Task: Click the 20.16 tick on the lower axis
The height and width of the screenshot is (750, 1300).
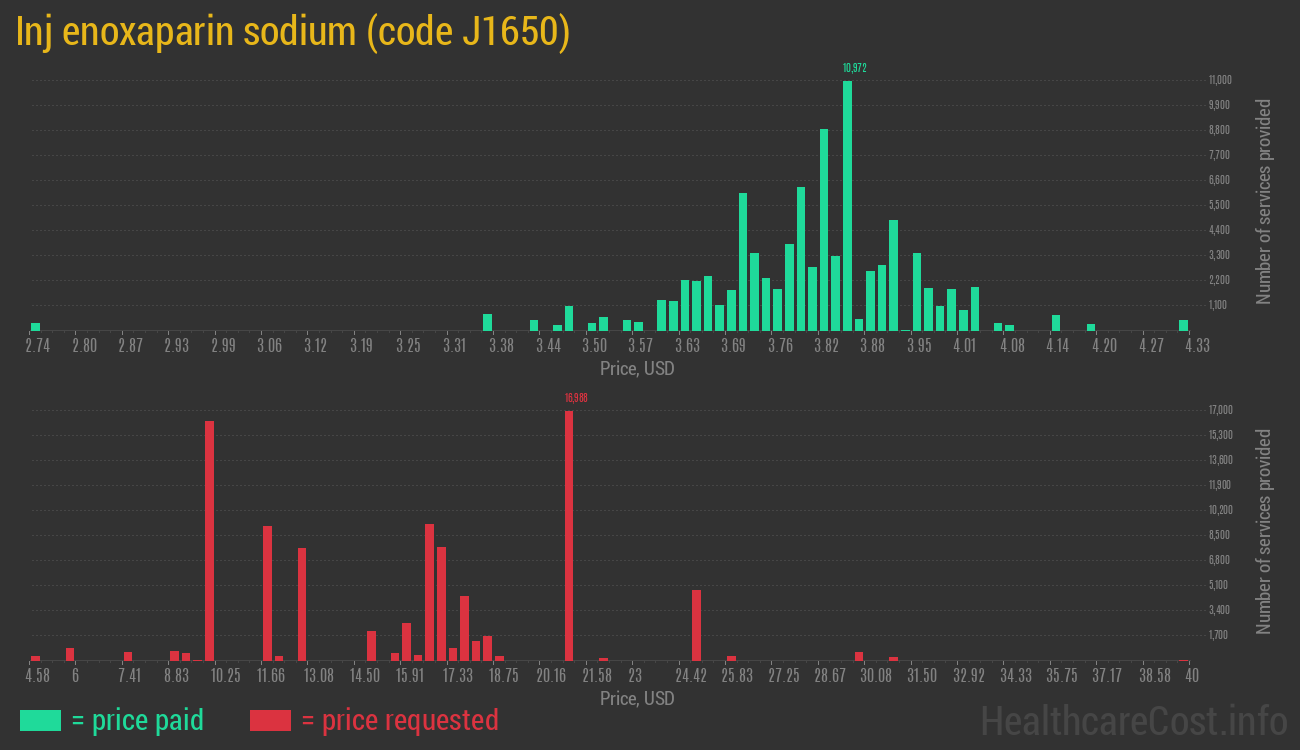Action: 551,676
